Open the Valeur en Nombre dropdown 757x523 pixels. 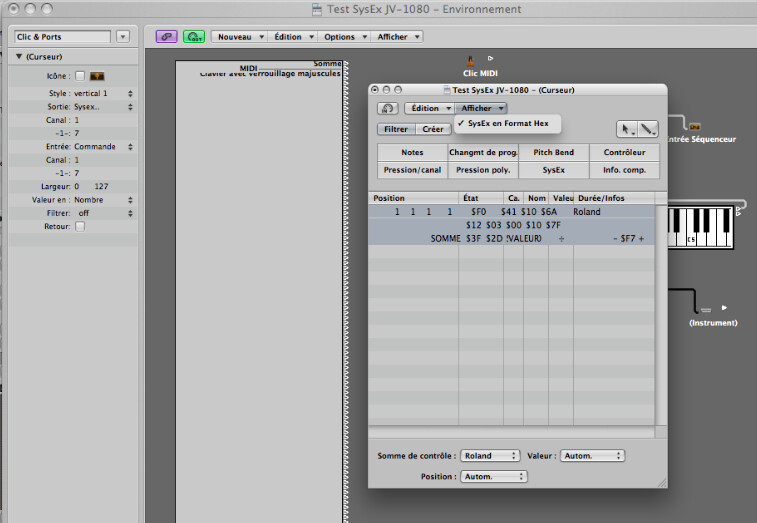[103, 200]
